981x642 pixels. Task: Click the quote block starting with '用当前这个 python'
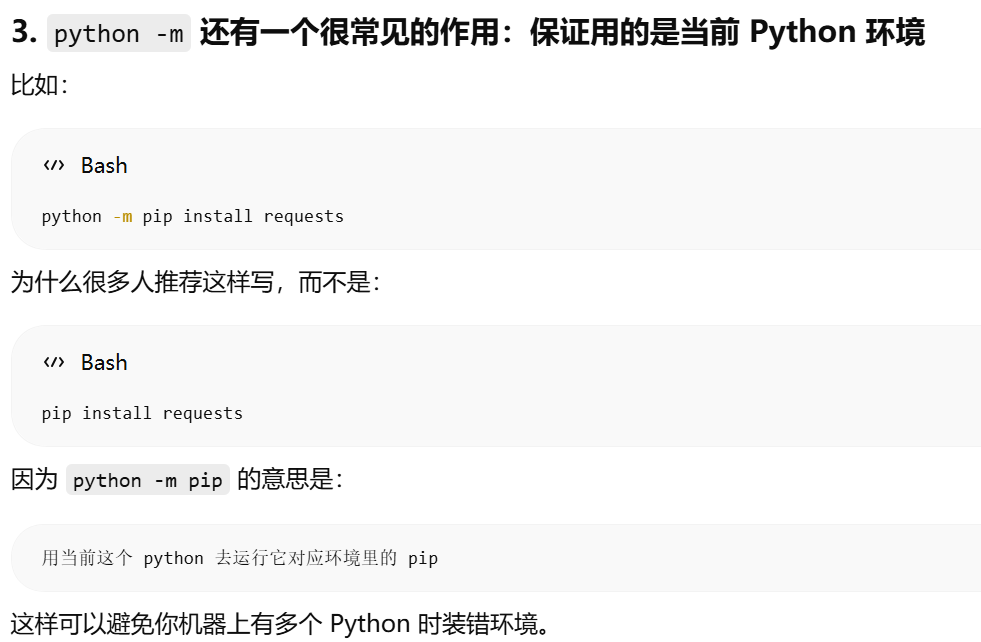496,558
